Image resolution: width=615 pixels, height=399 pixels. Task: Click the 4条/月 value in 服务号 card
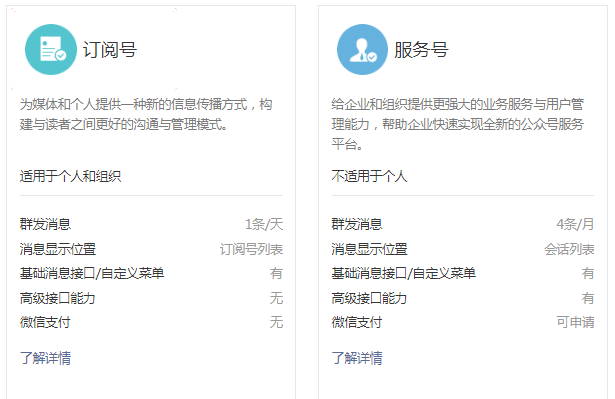tap(575, 224)
